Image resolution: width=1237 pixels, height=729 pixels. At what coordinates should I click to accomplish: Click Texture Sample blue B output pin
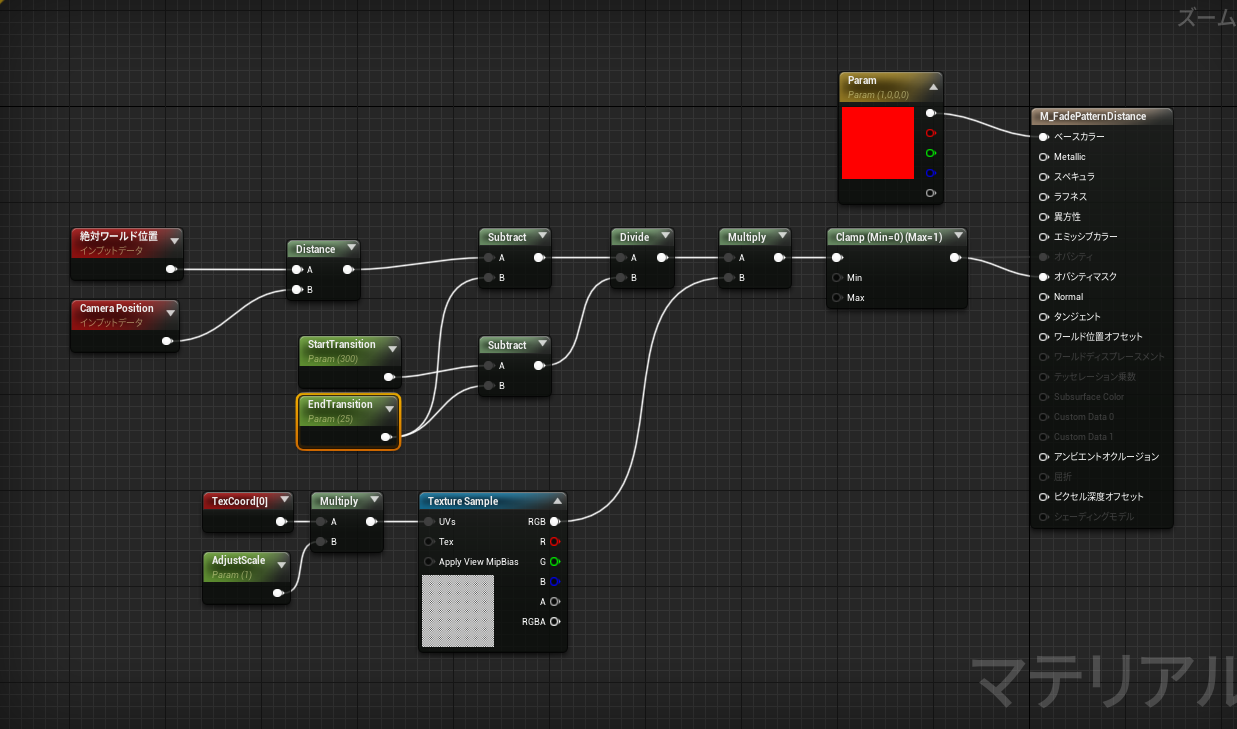[x=555, y=581]
